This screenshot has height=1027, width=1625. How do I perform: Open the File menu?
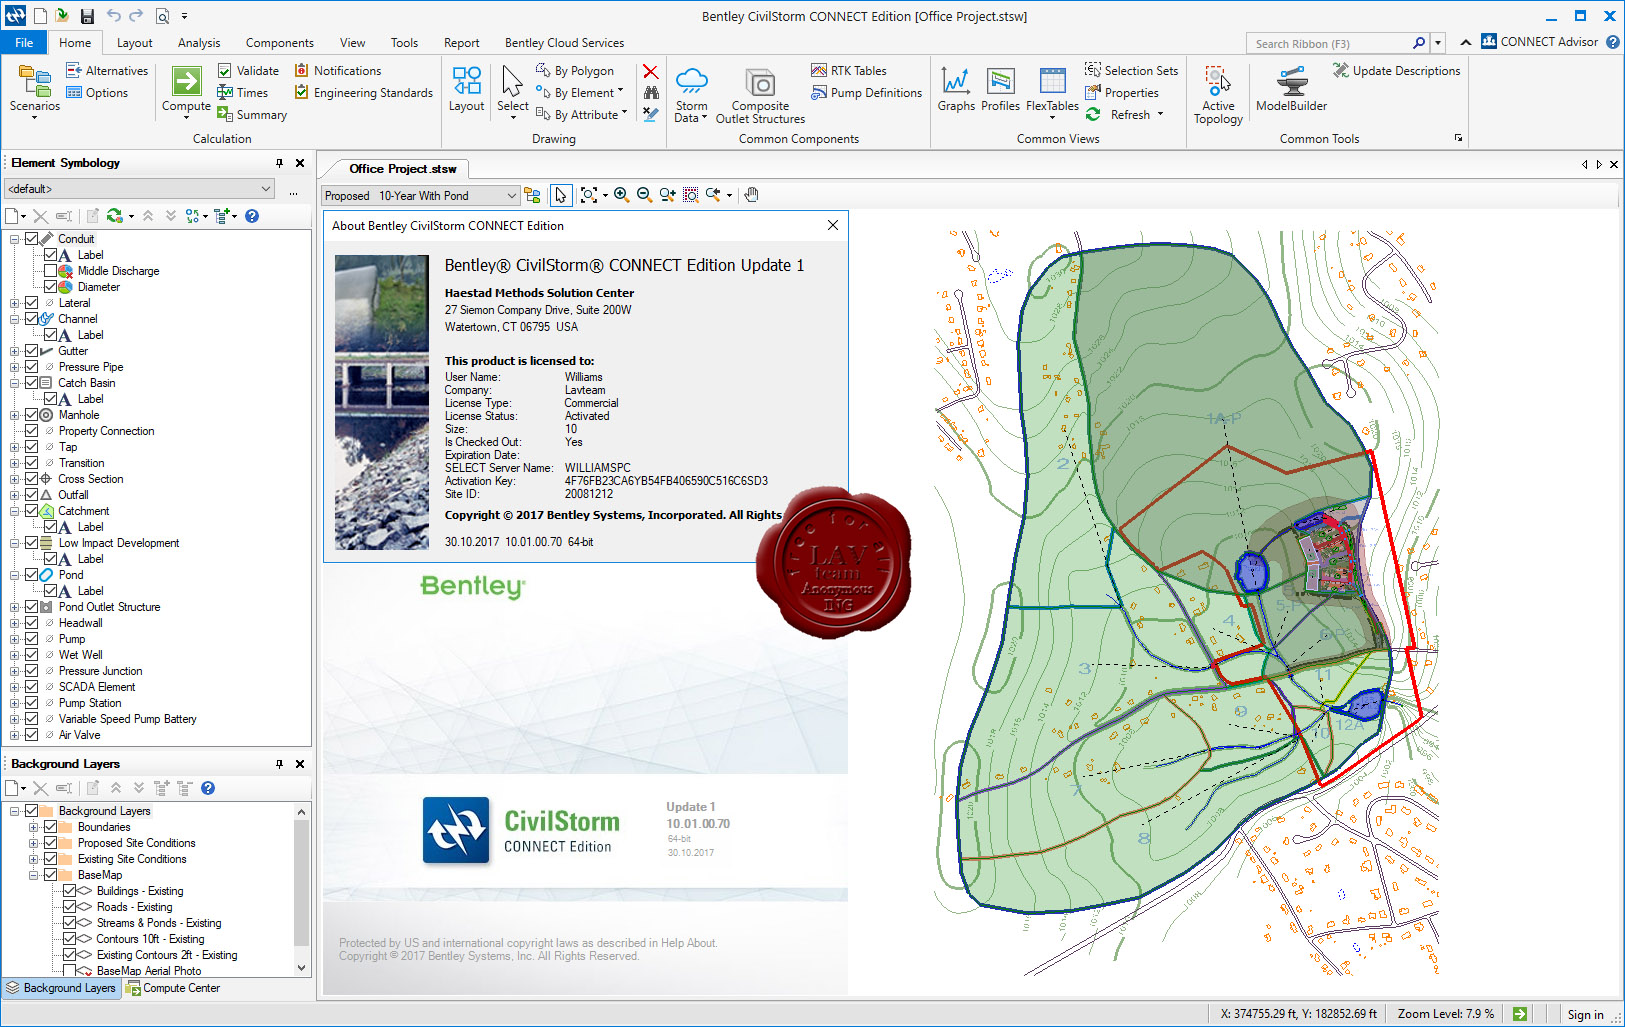[24, 43]
